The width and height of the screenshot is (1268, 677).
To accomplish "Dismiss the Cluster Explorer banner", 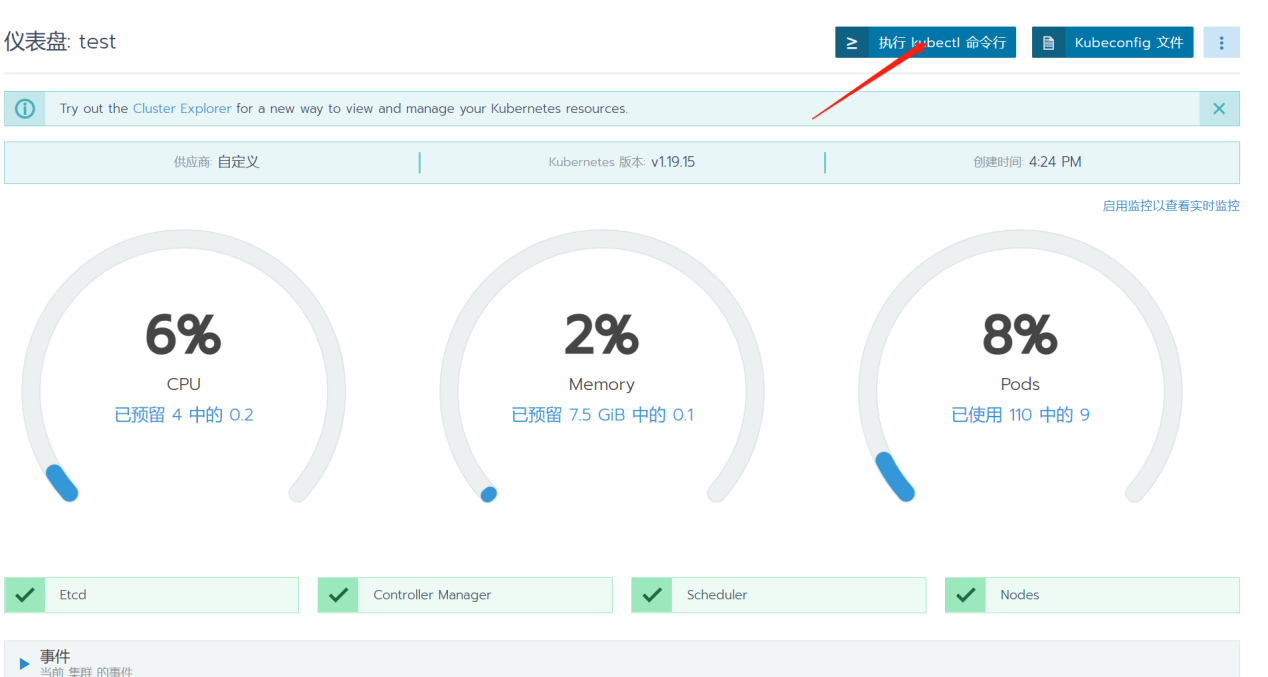I will pyautogui.click(x=1219, y=109).
